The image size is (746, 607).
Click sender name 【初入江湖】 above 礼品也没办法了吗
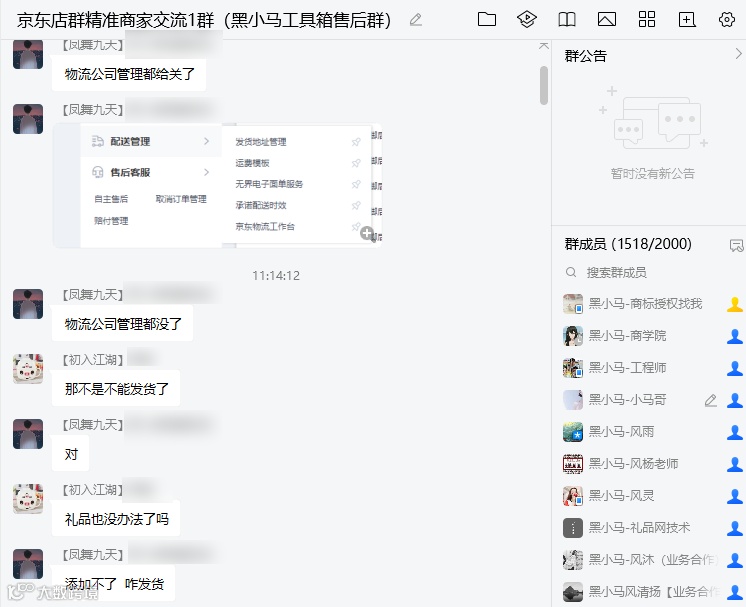93,490
